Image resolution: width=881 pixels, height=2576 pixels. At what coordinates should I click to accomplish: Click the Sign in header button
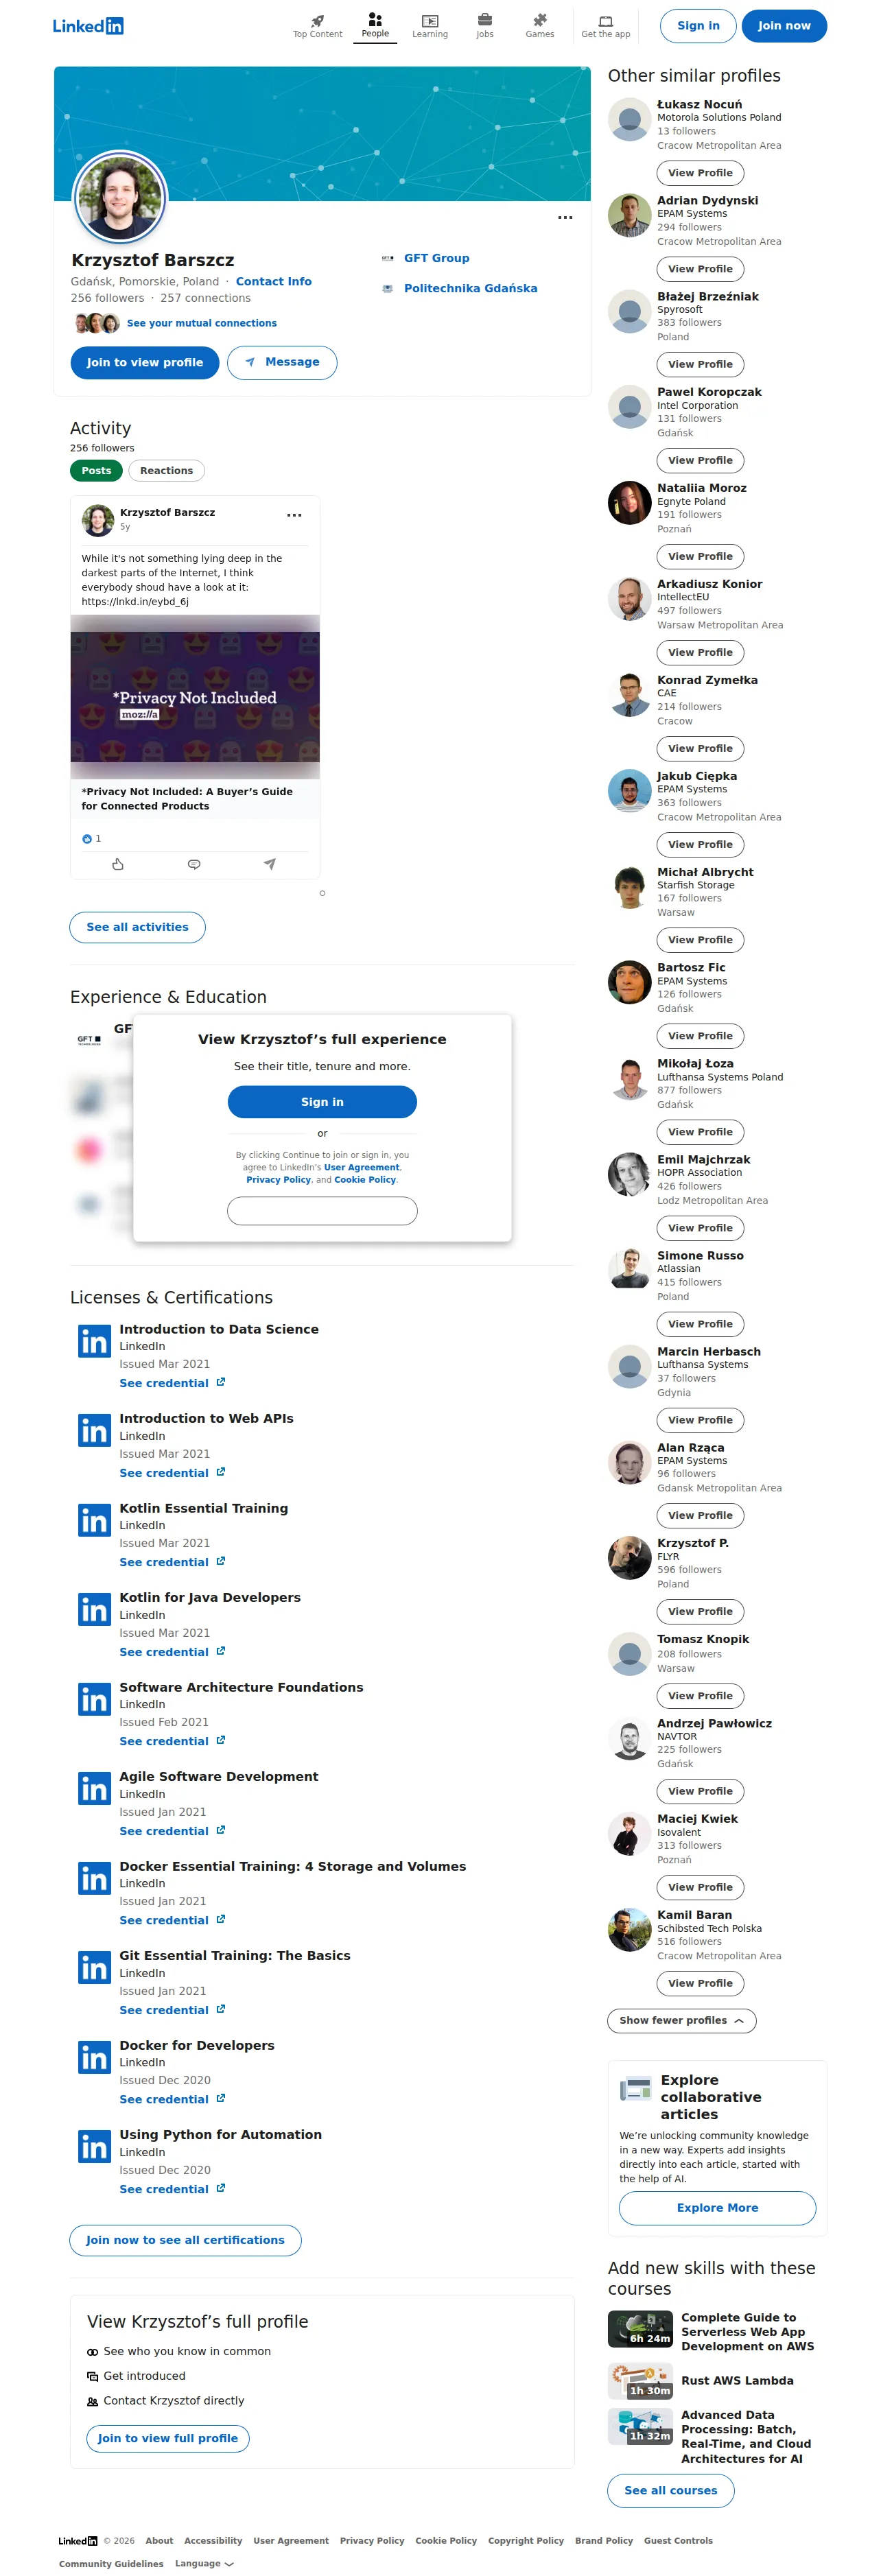698,26
